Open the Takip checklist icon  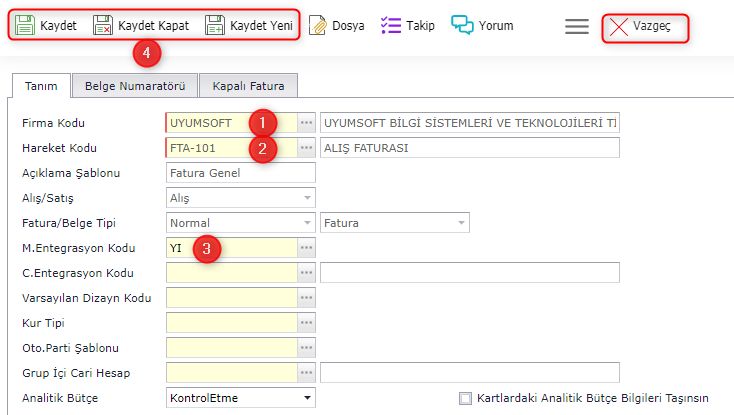pos(392,25)
